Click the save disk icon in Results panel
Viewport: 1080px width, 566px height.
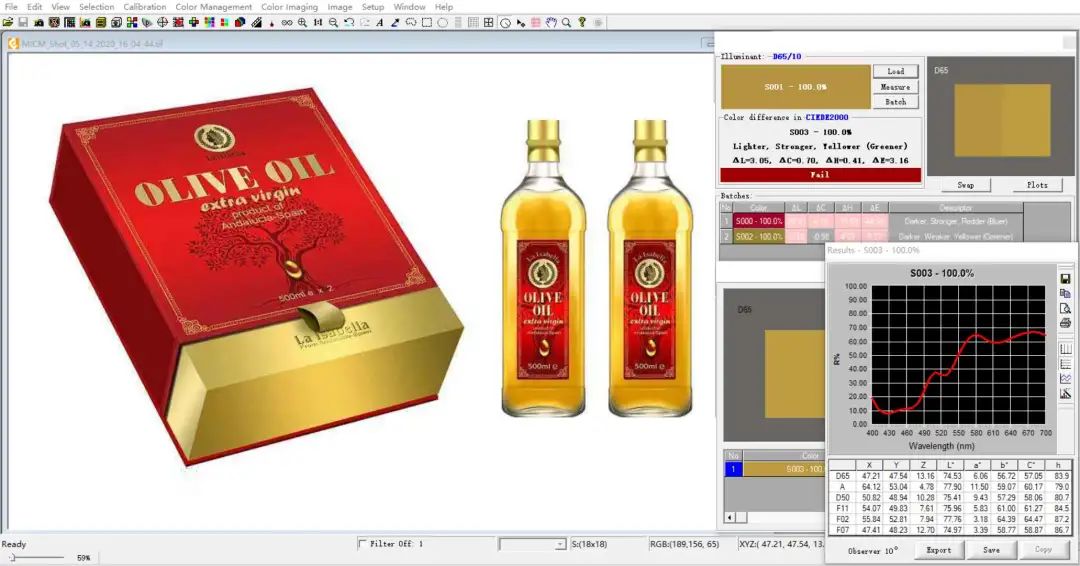click(1065, 279)
